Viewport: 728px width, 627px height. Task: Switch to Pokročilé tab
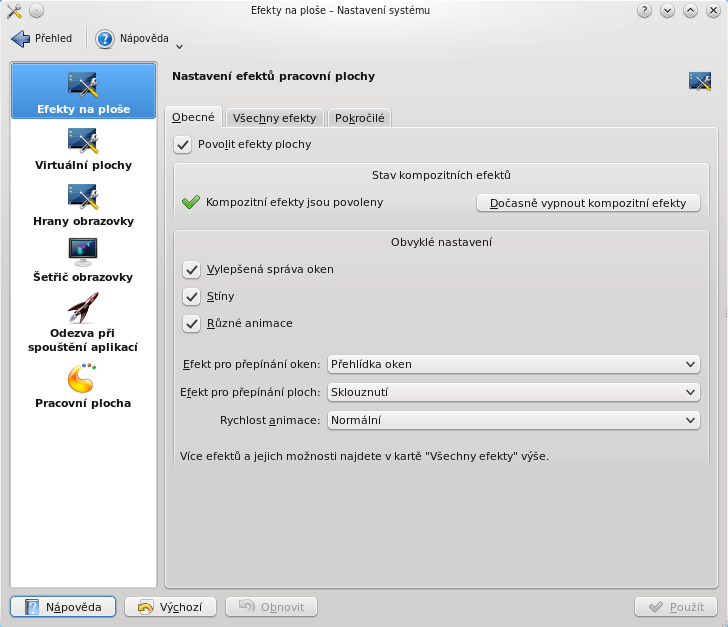359,118
